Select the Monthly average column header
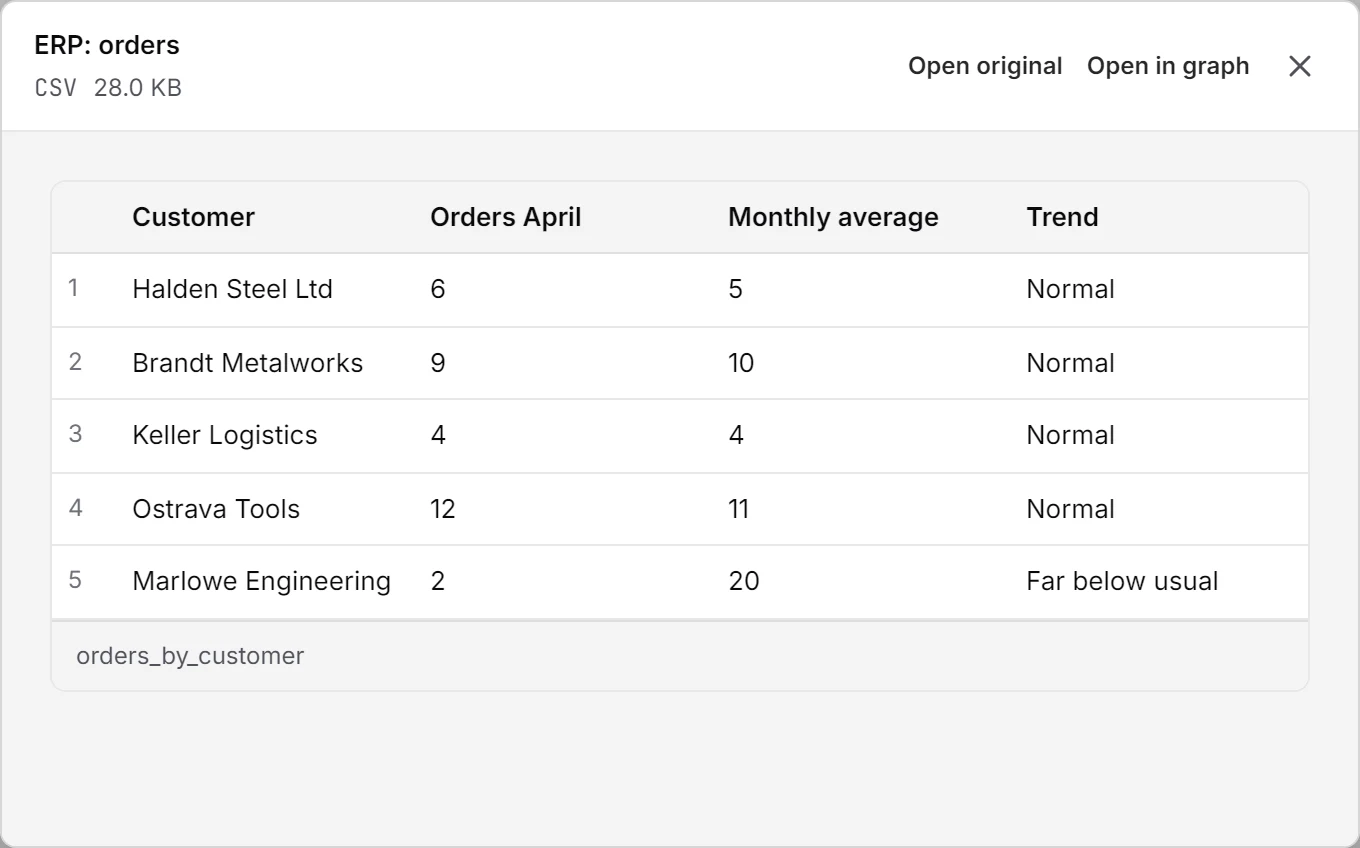Image resolution: width=1360 pixels, height=848 pixels. point(833,217)
